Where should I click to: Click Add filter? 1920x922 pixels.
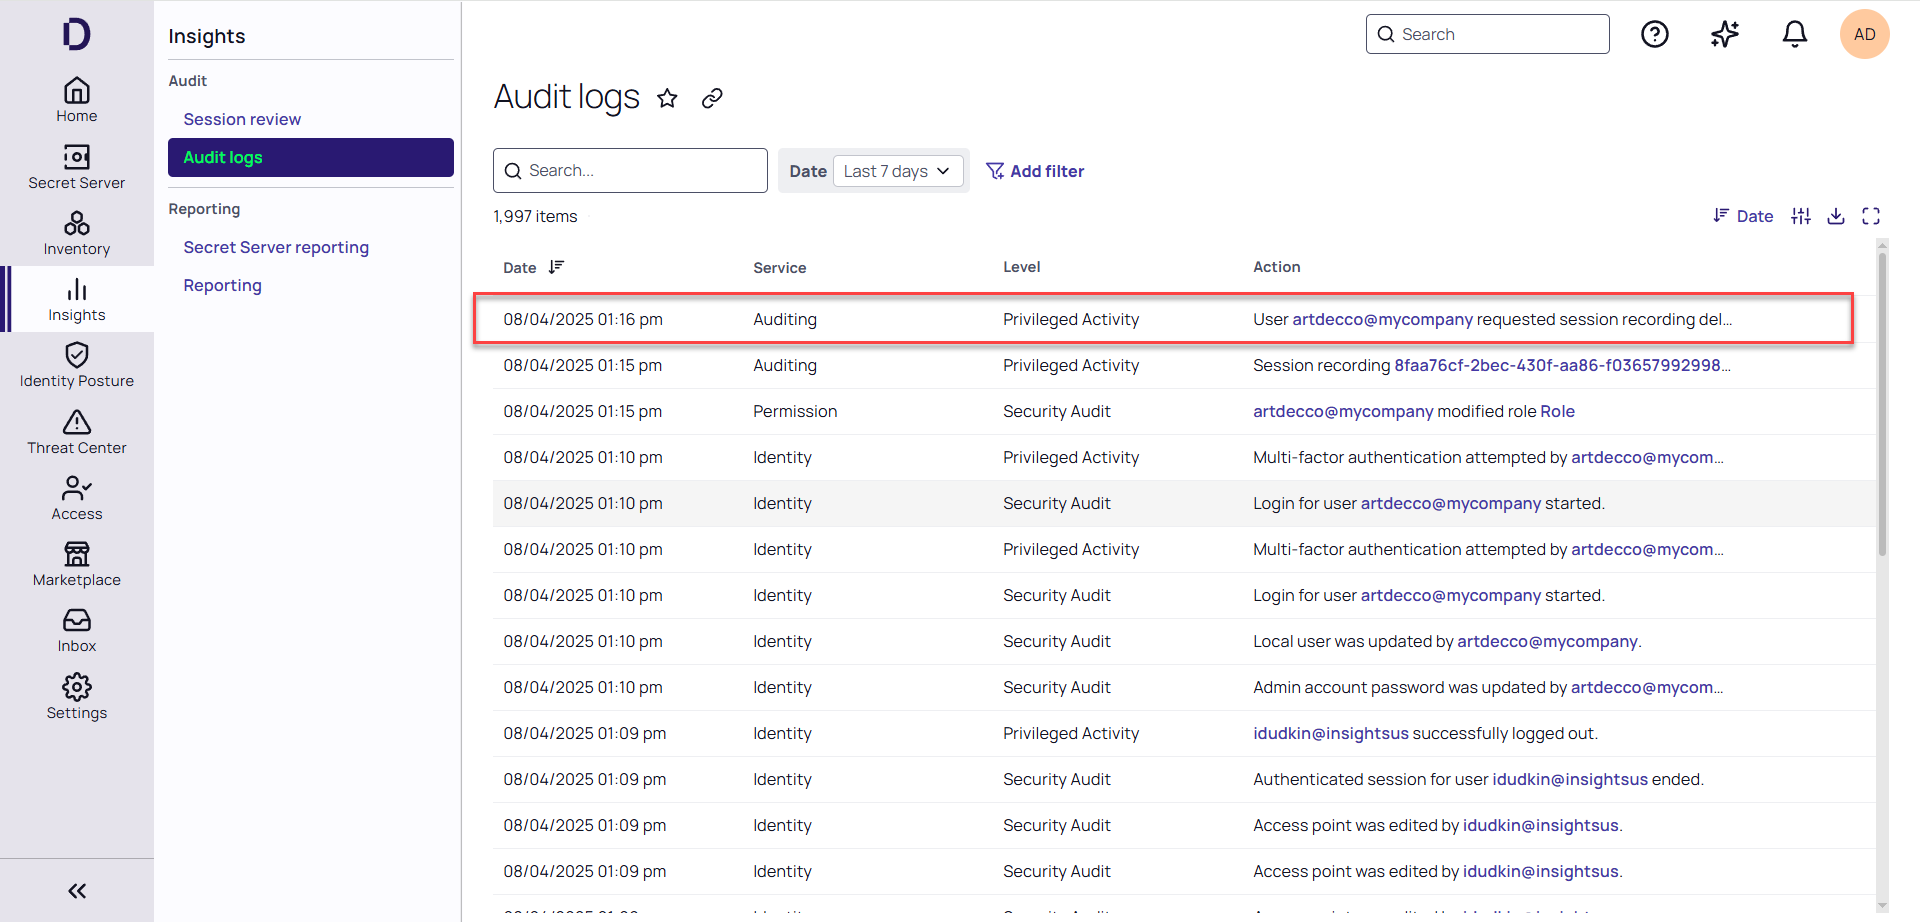pyautogui.click(x=1035, y=171)
